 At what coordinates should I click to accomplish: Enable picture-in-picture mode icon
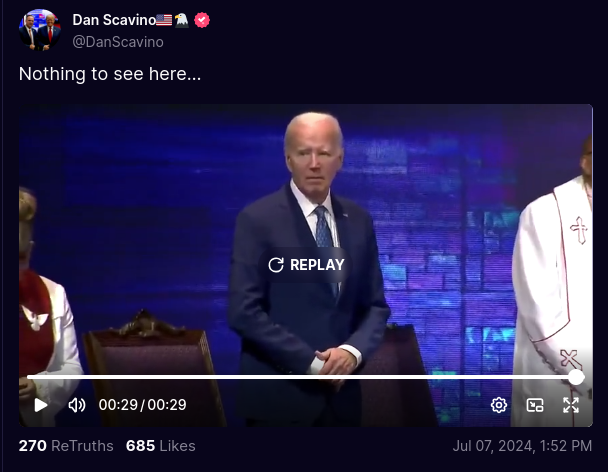tap(535, 405)
